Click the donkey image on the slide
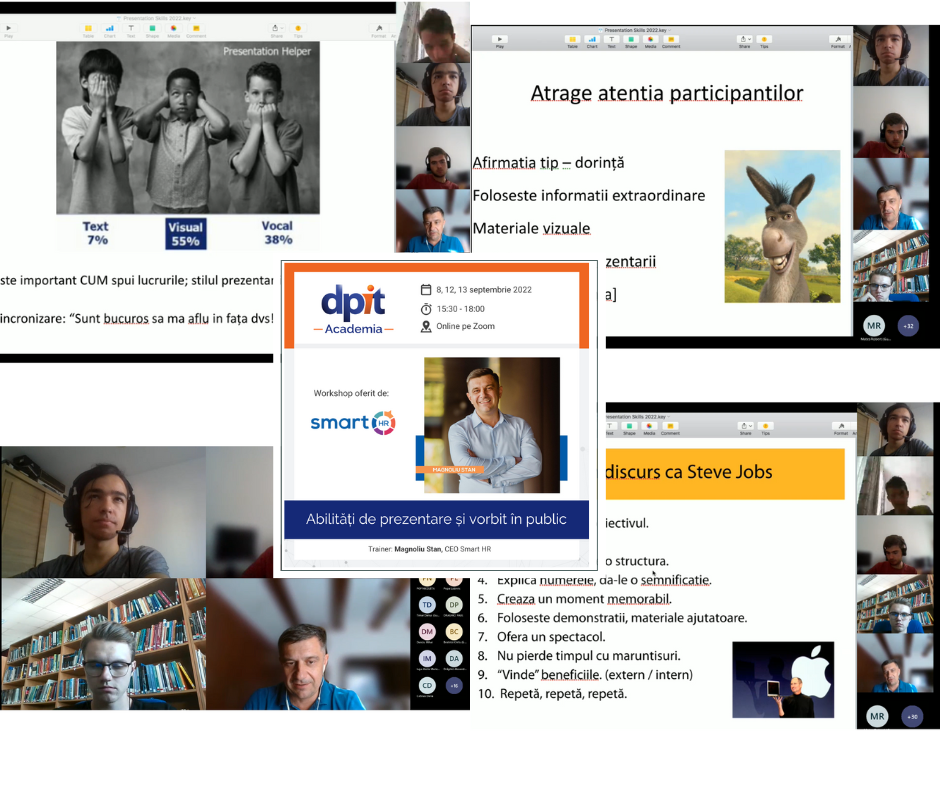Image resolution: width=940 pixels, height=788 pixels. (782, 227)
